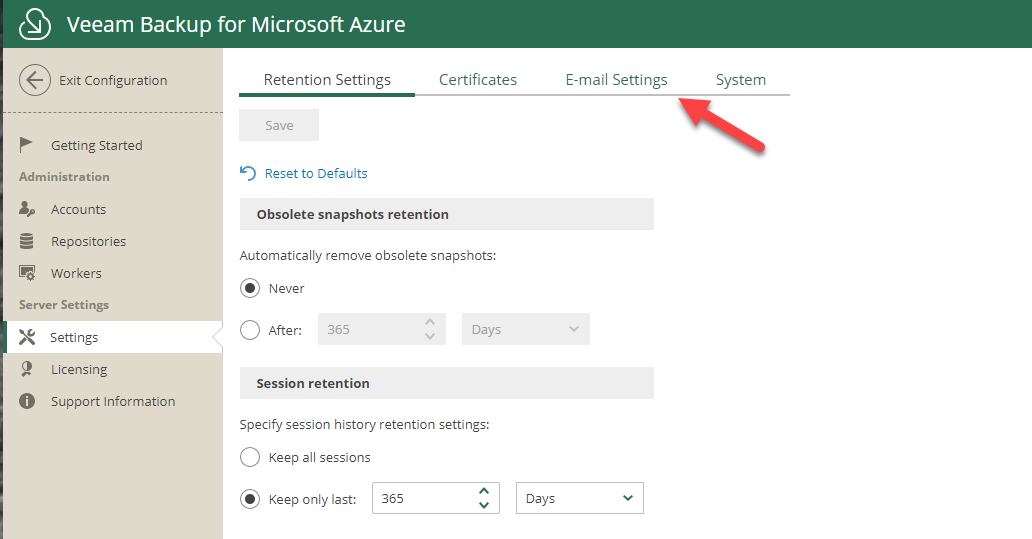Open Workers monitor gear icon
This screenshot has height=539, width=1032.
coord(27,272)
